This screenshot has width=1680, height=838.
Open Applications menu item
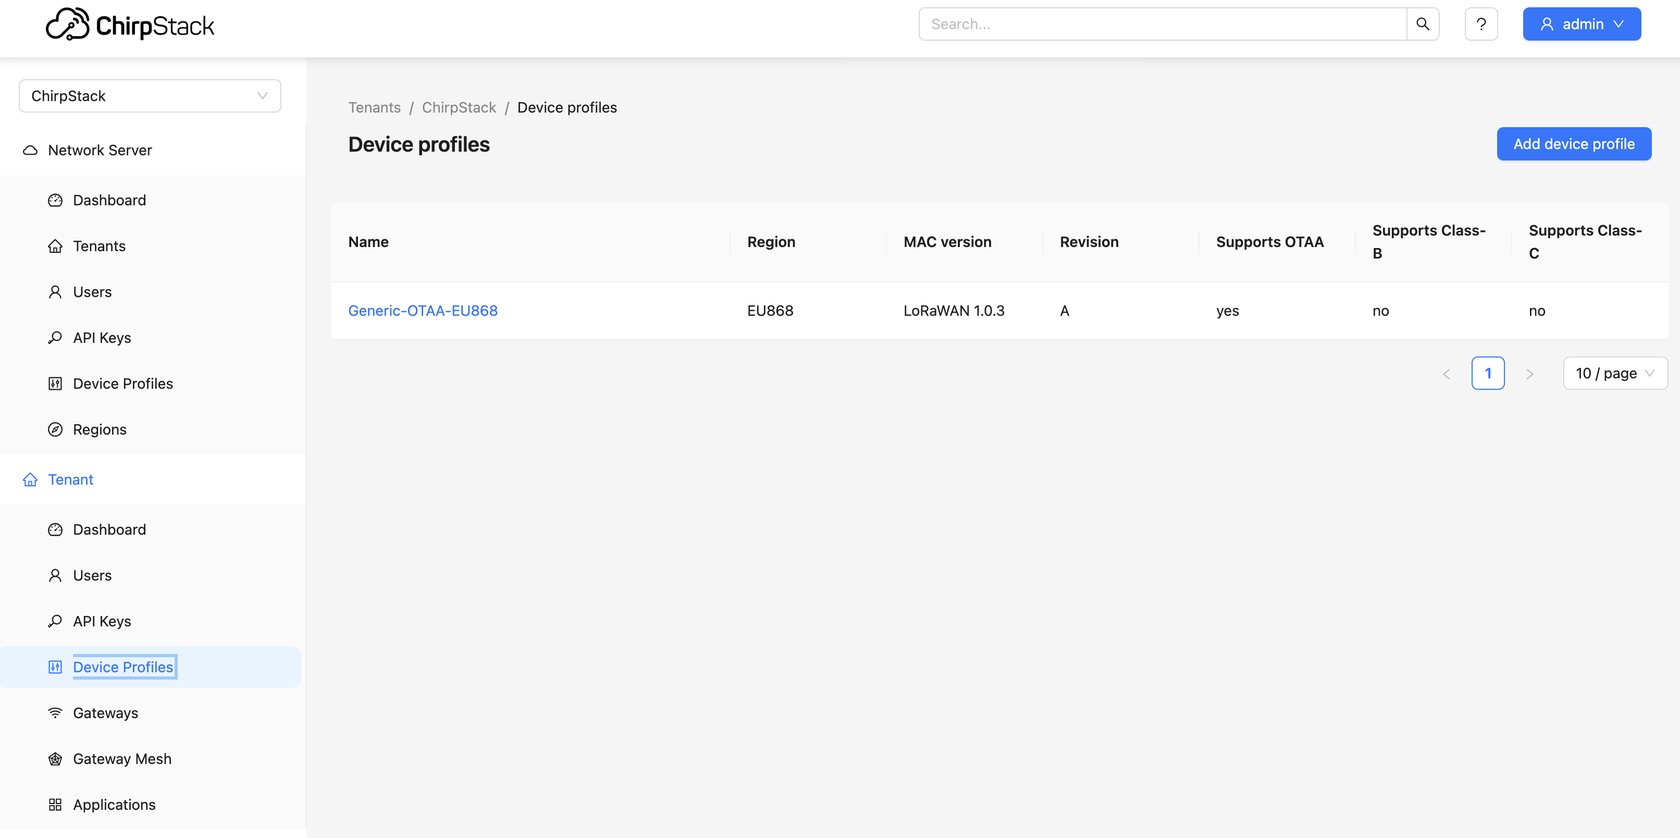[x=152, y=805]
